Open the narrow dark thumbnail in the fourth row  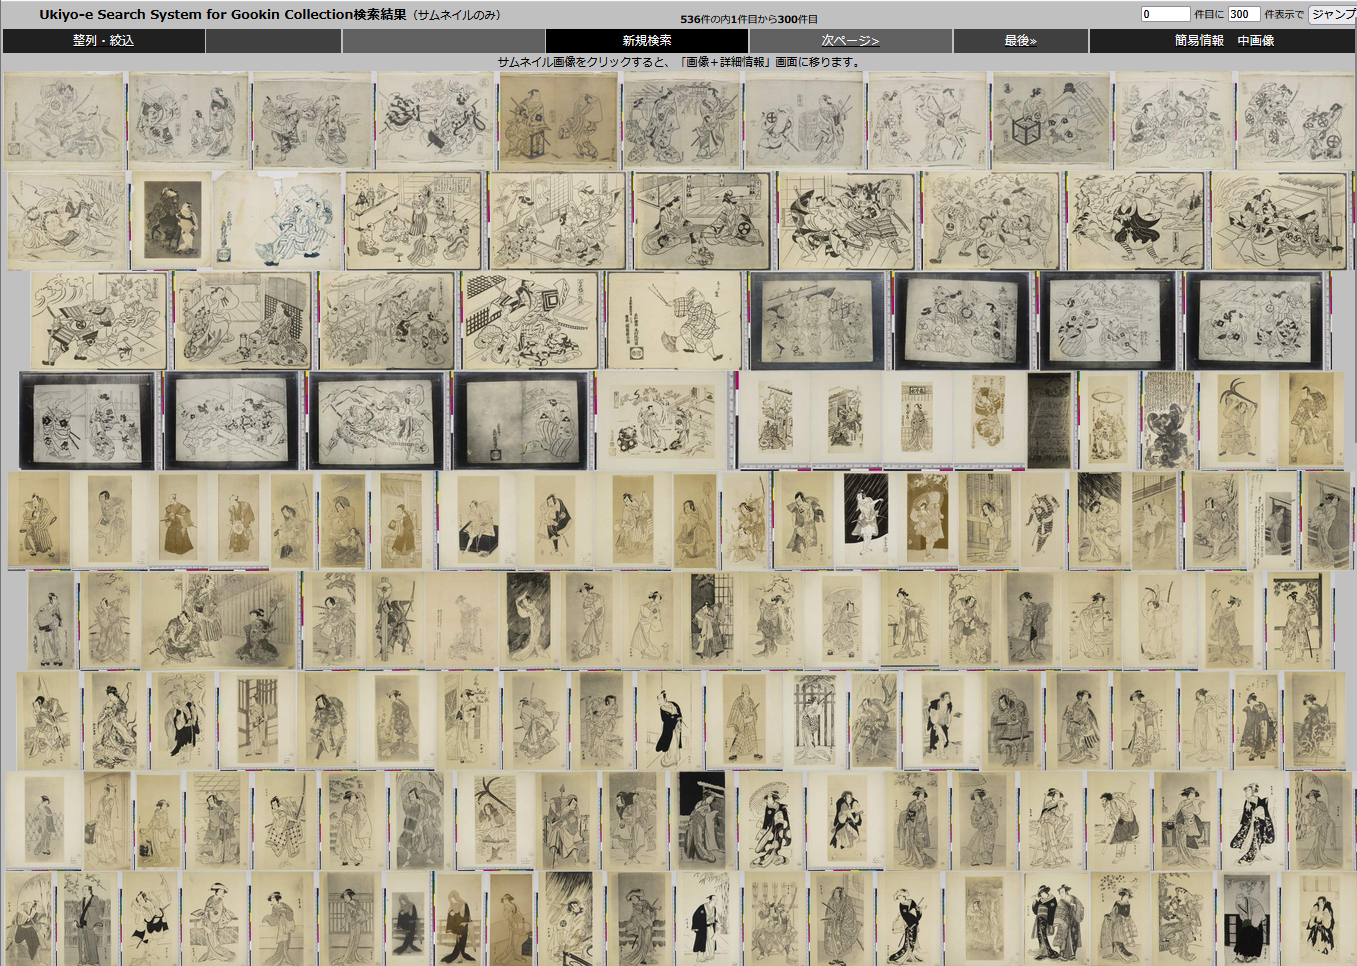(1049, 420)
